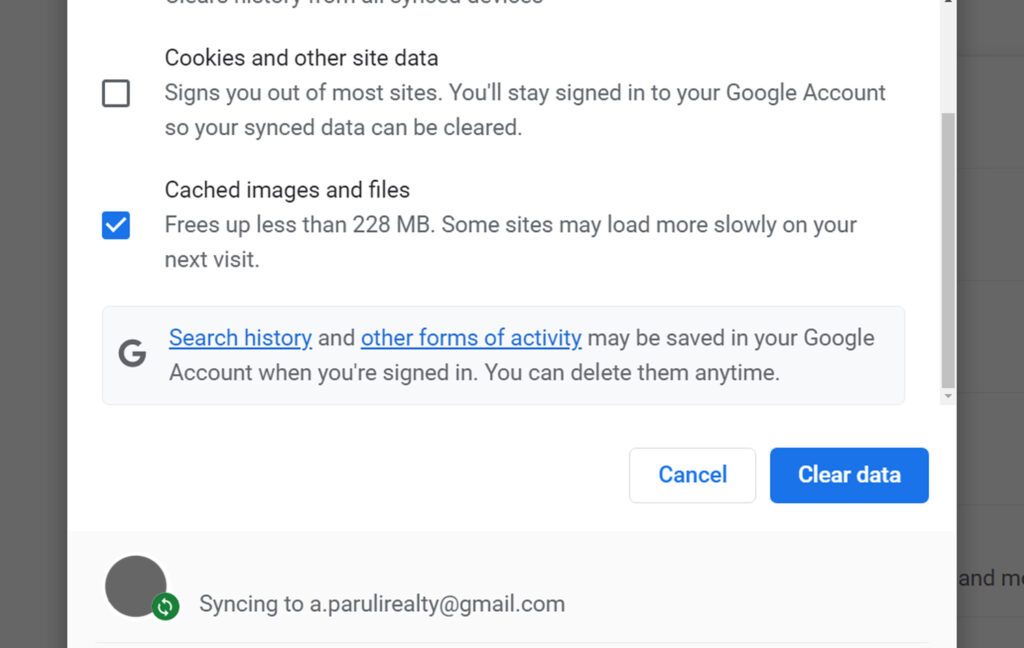Cancel the clear browsing data dialog
This screenshot has width=1024, height=648.
(x=692, y=475)
